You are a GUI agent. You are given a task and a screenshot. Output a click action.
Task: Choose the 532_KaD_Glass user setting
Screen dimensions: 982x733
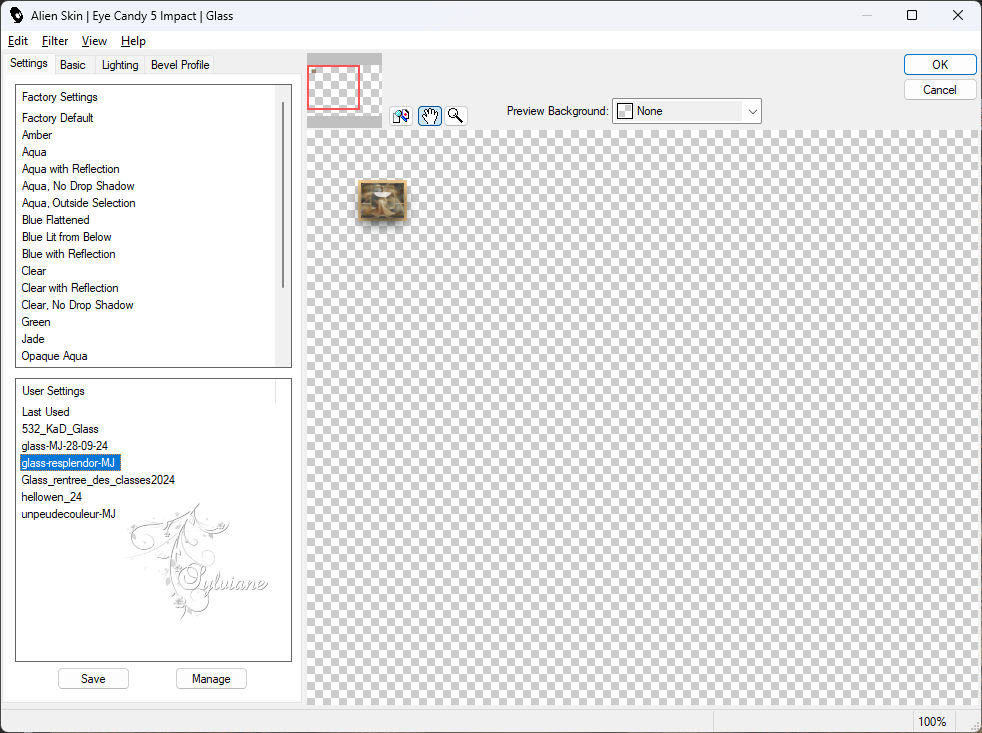click(x=59, y=429)
